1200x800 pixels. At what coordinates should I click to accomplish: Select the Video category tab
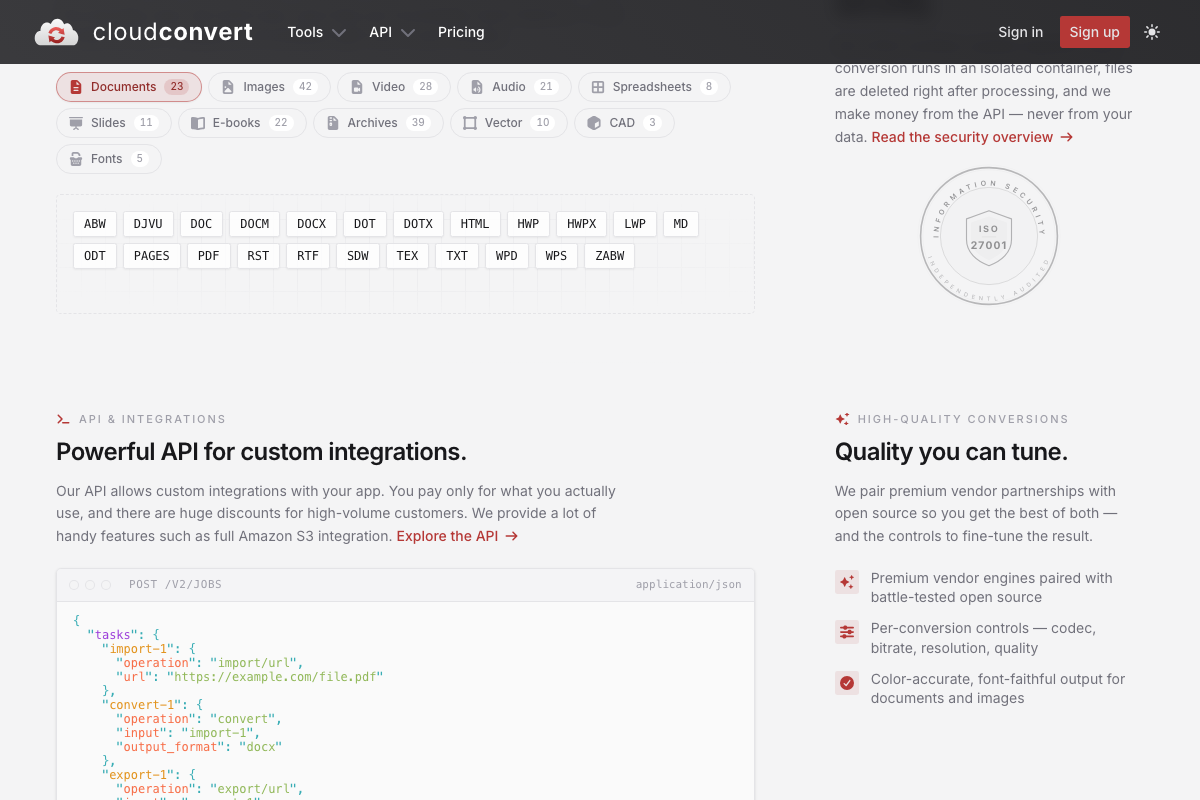[394, 87]
